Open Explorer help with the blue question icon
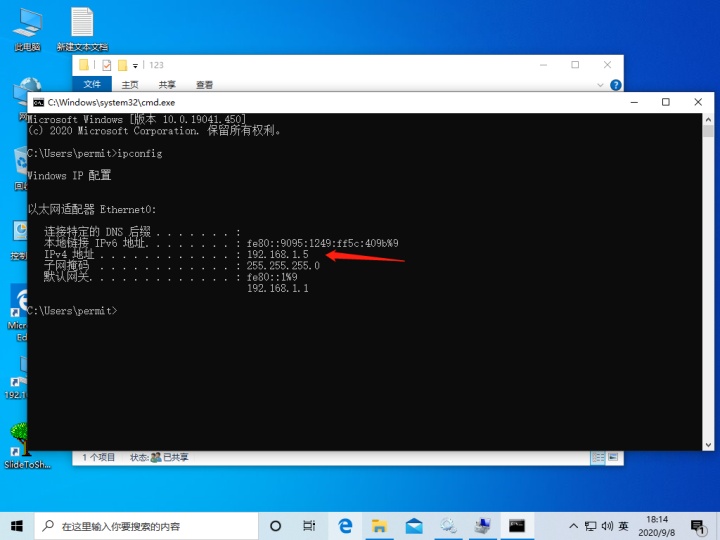 (x=615, y=85)
